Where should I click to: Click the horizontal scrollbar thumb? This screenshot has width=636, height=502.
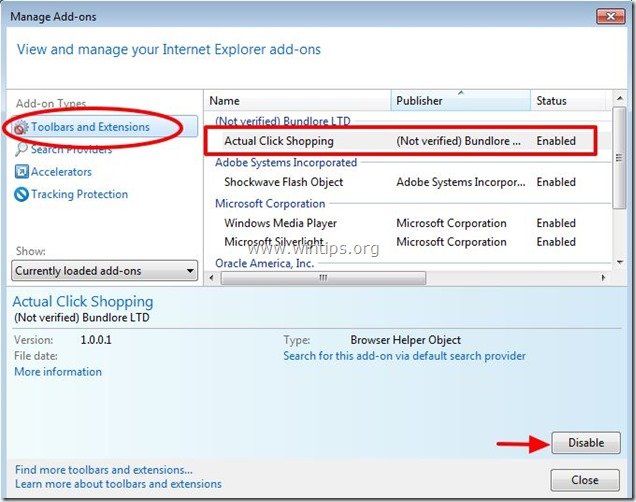pos(323,278)
